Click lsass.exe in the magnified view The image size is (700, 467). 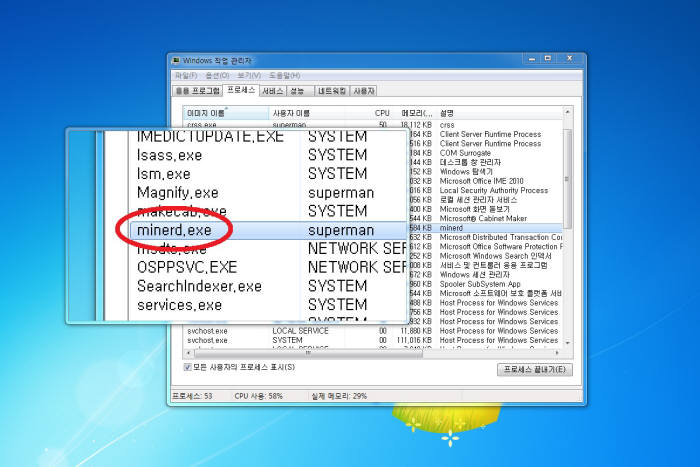[170, 155]
